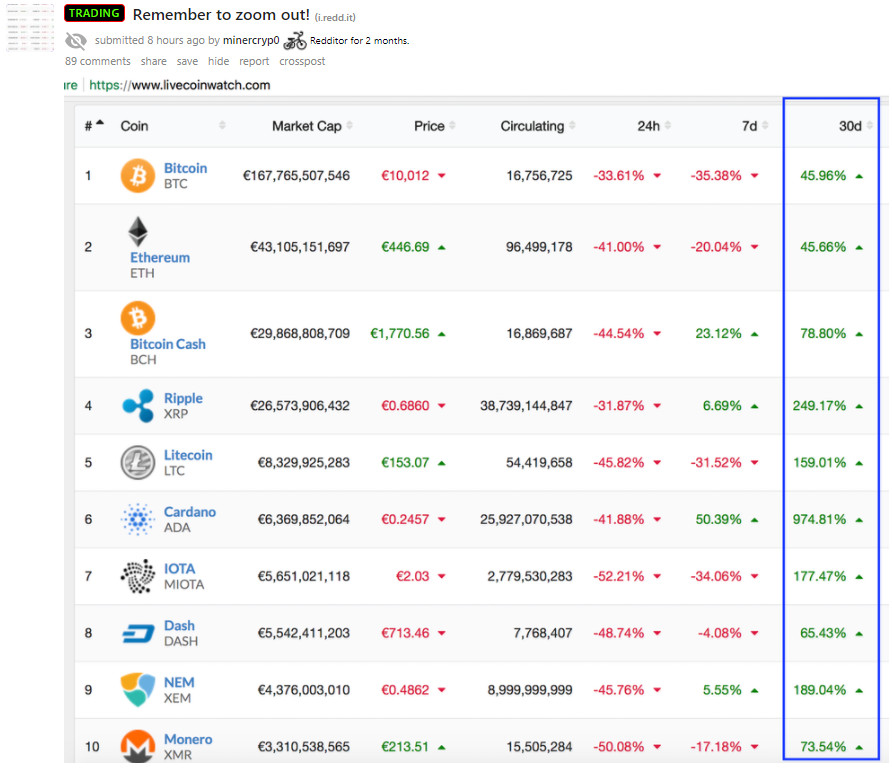Open the i.redd.it domain link
The width and height of the screenshot is (892, 768).
pyautogui.click(x=335, y=18)
